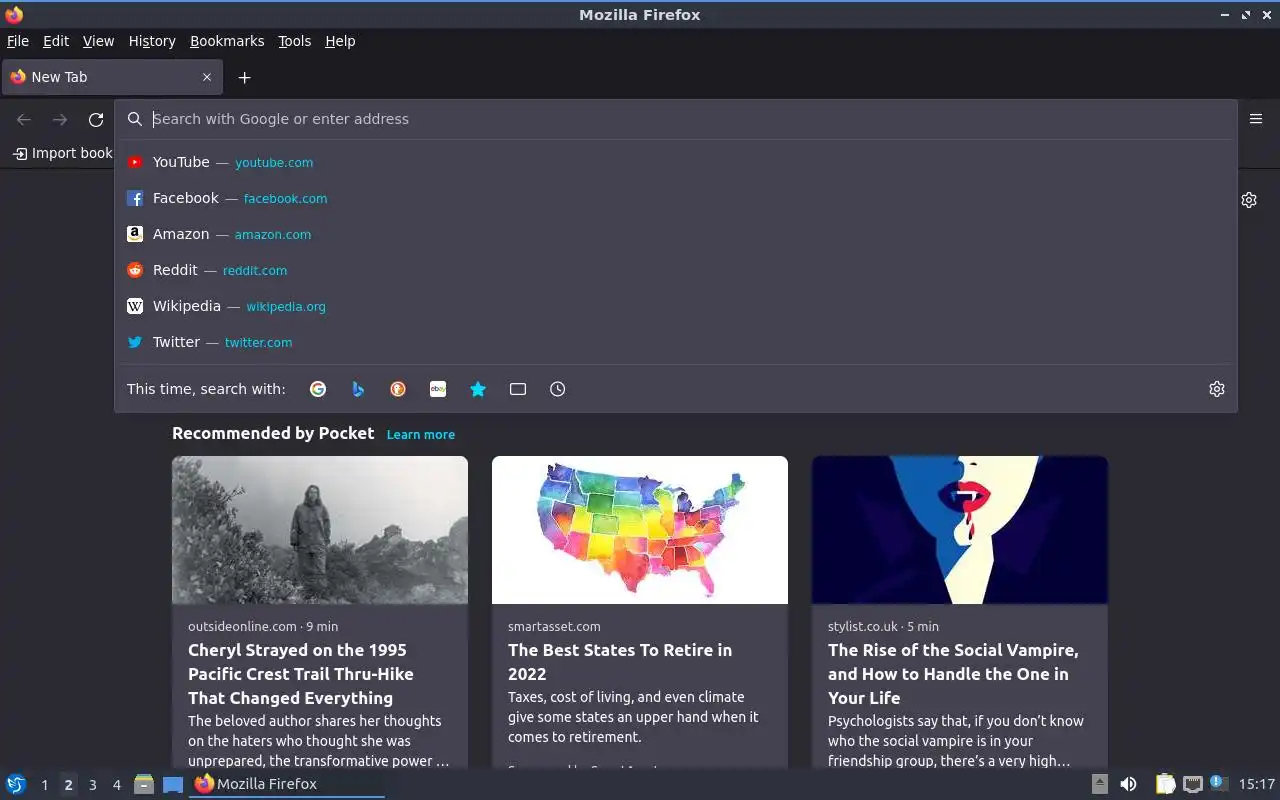
Task: Search open tabs using the tab icon
Action: pos(518,389)
